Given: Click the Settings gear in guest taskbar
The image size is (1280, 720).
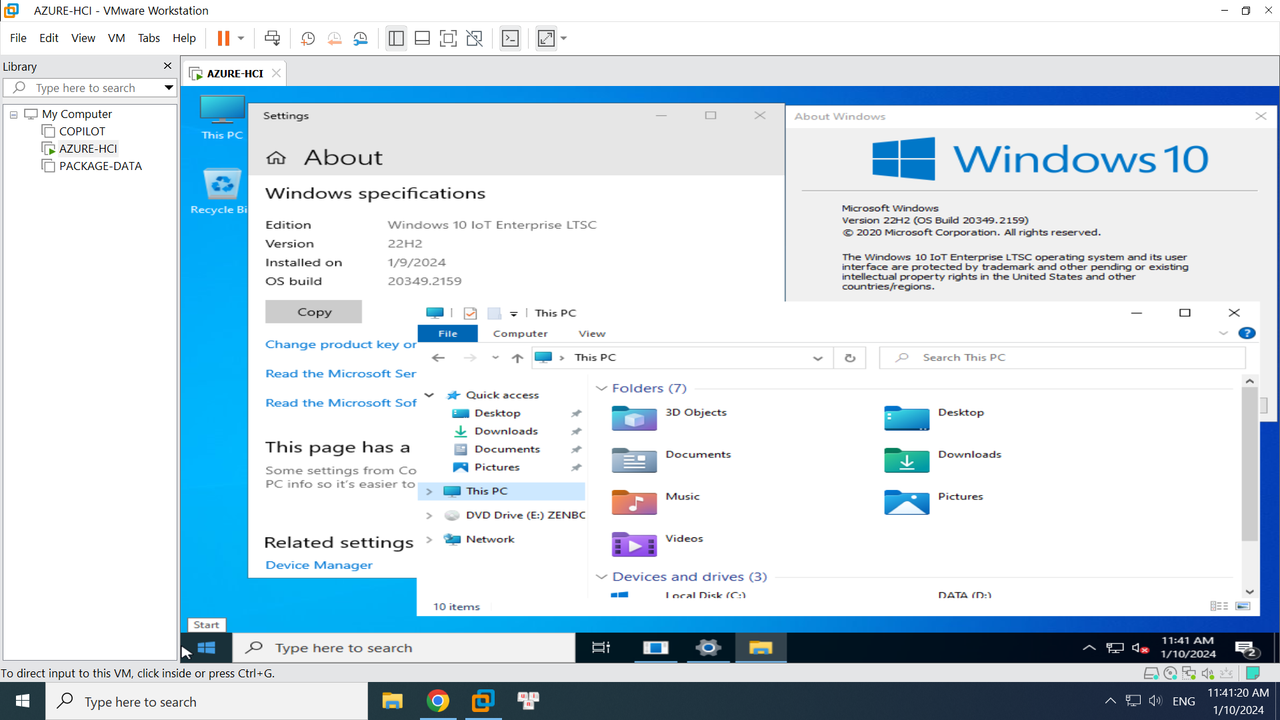Looking at the screenshot, I should point(708,648).
